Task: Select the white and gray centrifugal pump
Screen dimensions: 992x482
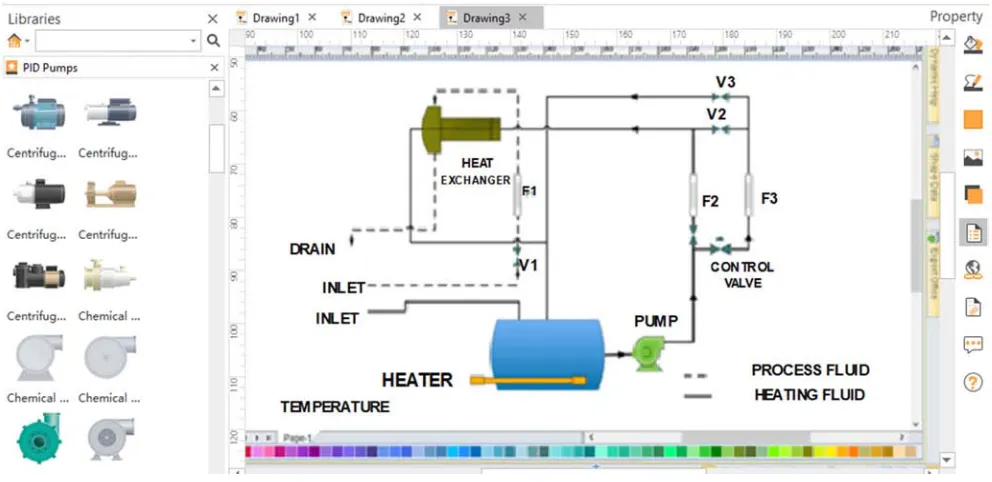Action: click(x=109, y=111)
